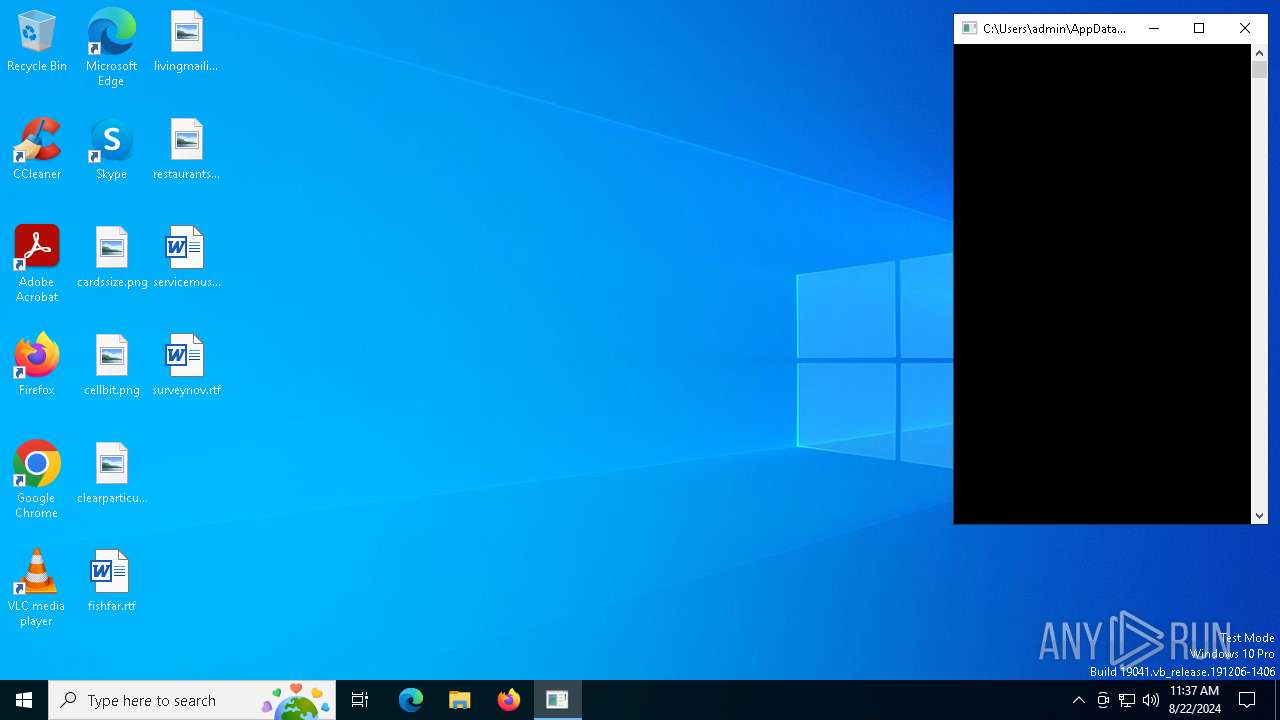Open Firefox from the taskbar
Viewport: 1280px width, 720px height.
509,700
